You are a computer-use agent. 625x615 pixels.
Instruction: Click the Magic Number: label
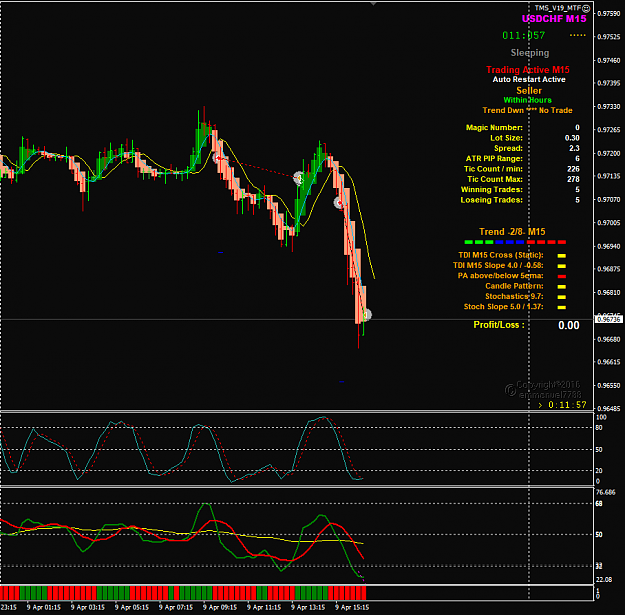tap(494, 128)
